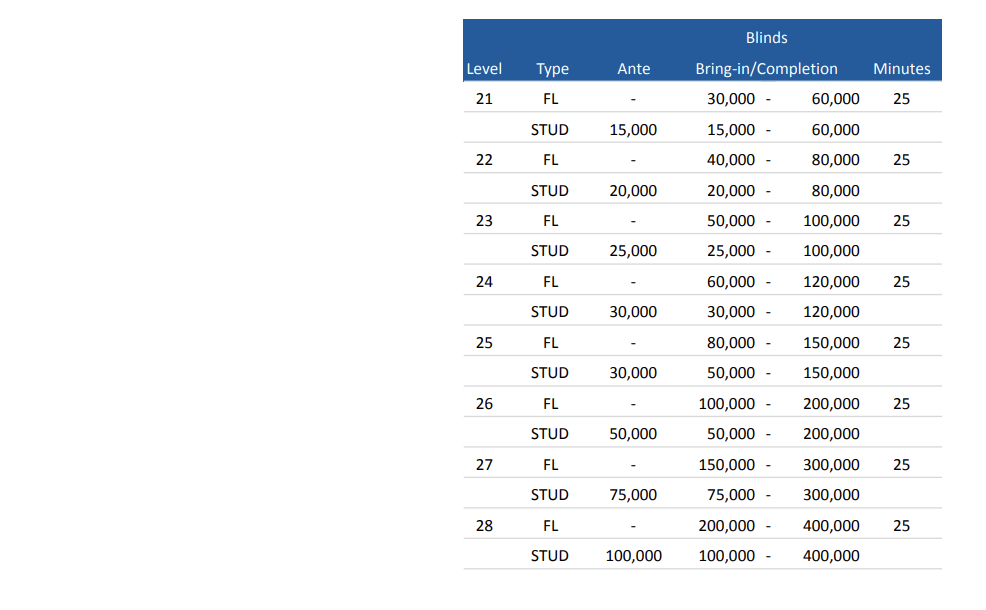Select the 100,000 ante in level 28 STUD row
This screenshot has height=610, width=986.
[x=633, y=556]
